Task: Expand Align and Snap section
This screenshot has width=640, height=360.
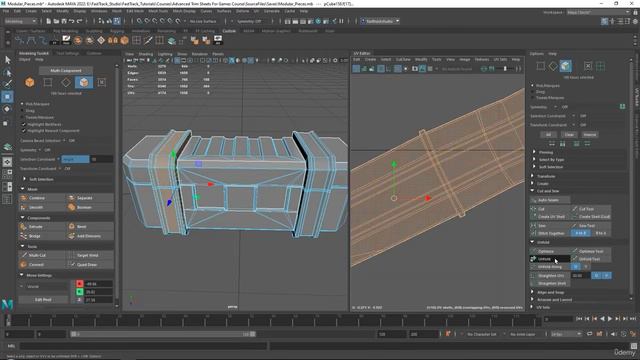Action: point(532,292)
